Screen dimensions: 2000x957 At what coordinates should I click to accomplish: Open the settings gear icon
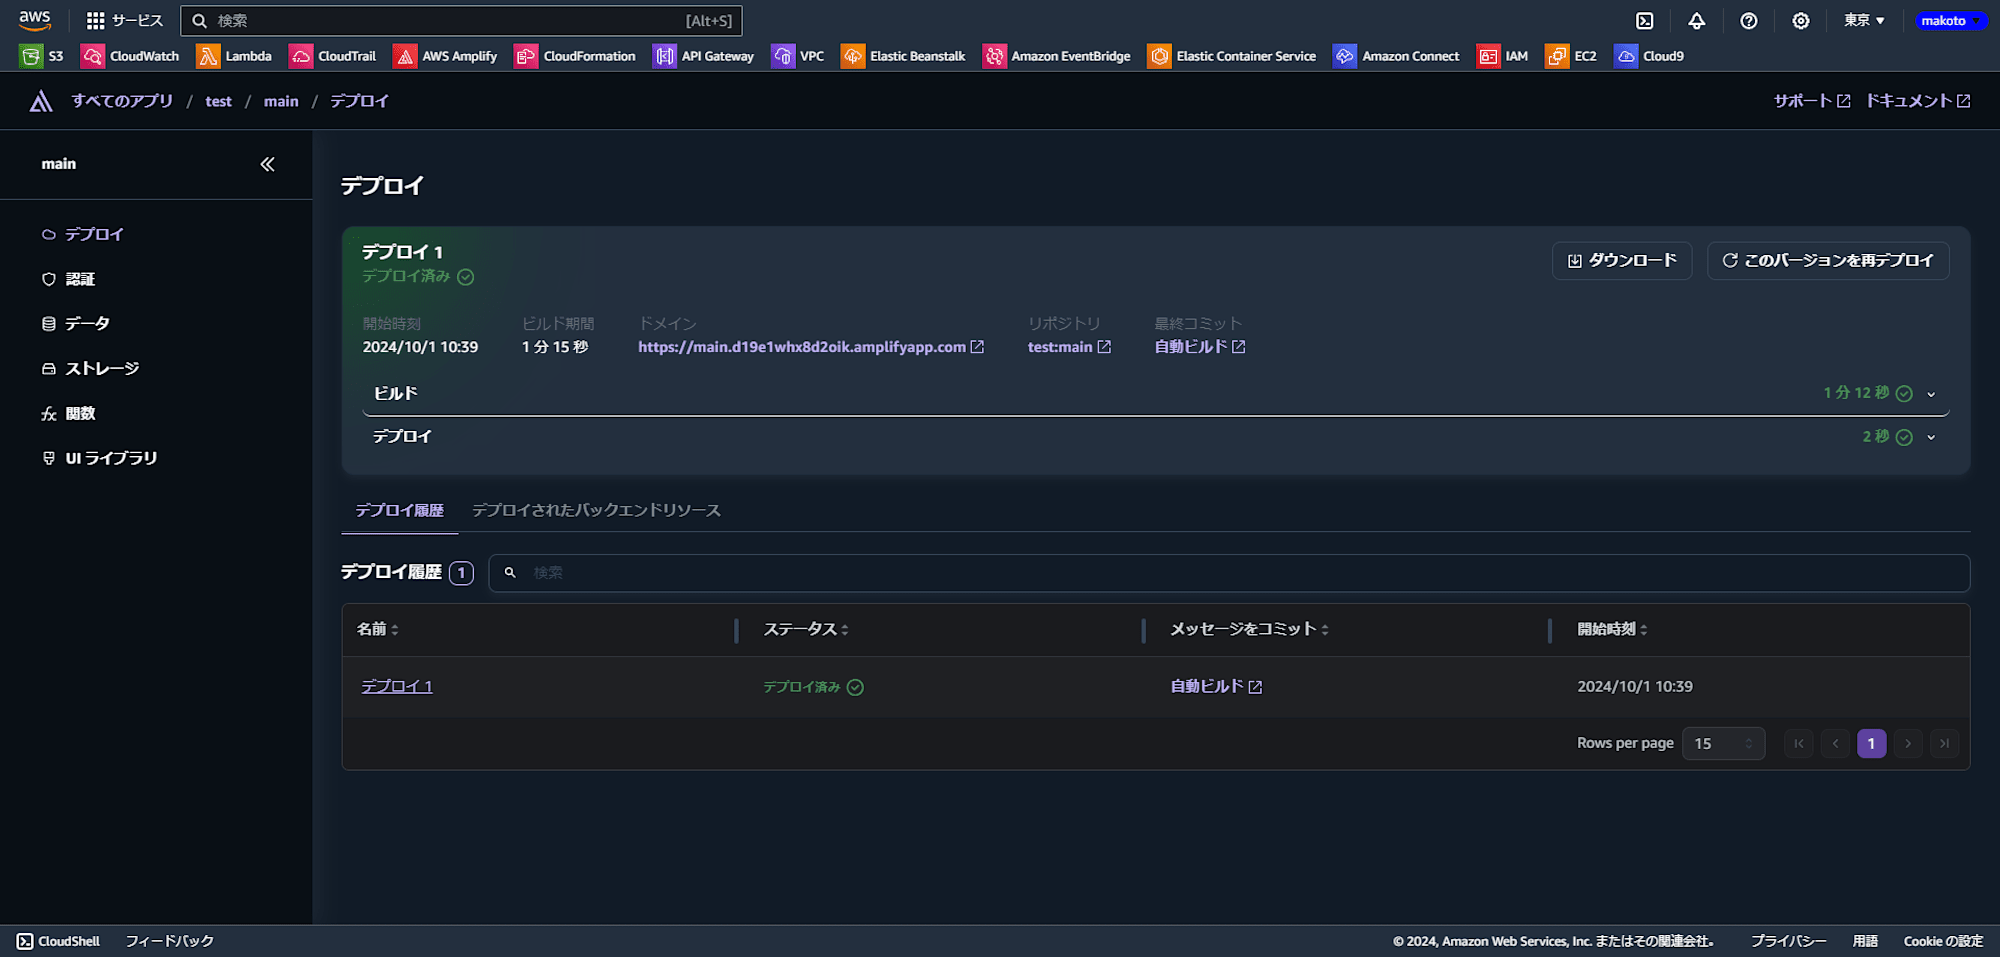[x=1801, y=21]
